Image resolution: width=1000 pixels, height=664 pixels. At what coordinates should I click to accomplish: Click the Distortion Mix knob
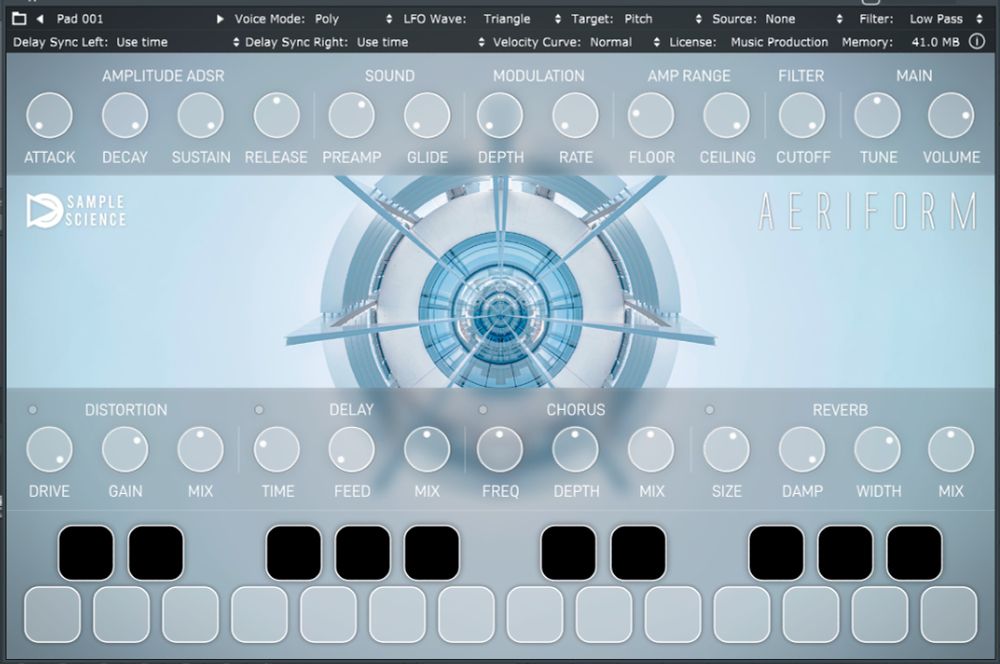pos(200,450)
